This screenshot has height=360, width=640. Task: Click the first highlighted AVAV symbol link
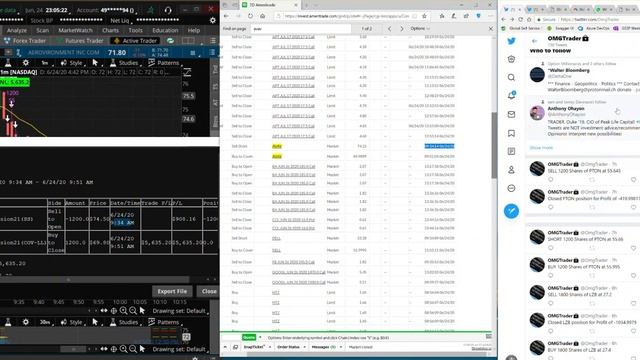pos(277,146)
